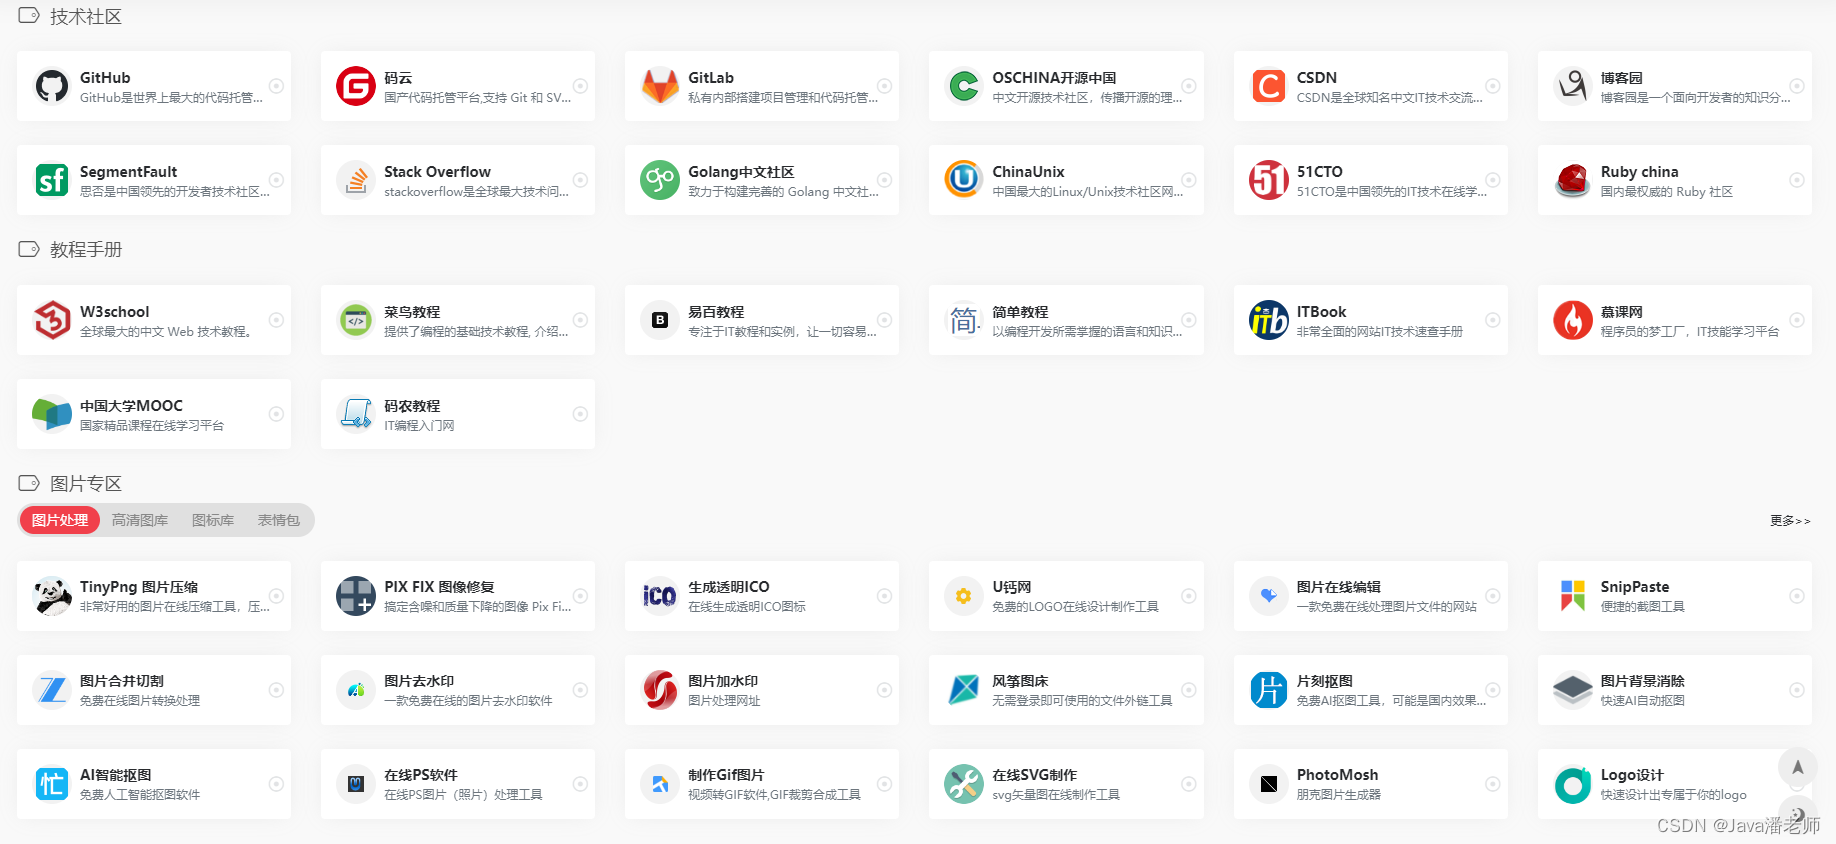Click the Stack Overflow logo icon
The height and width of the screenshot is (844, 1836).
[356, 180]
